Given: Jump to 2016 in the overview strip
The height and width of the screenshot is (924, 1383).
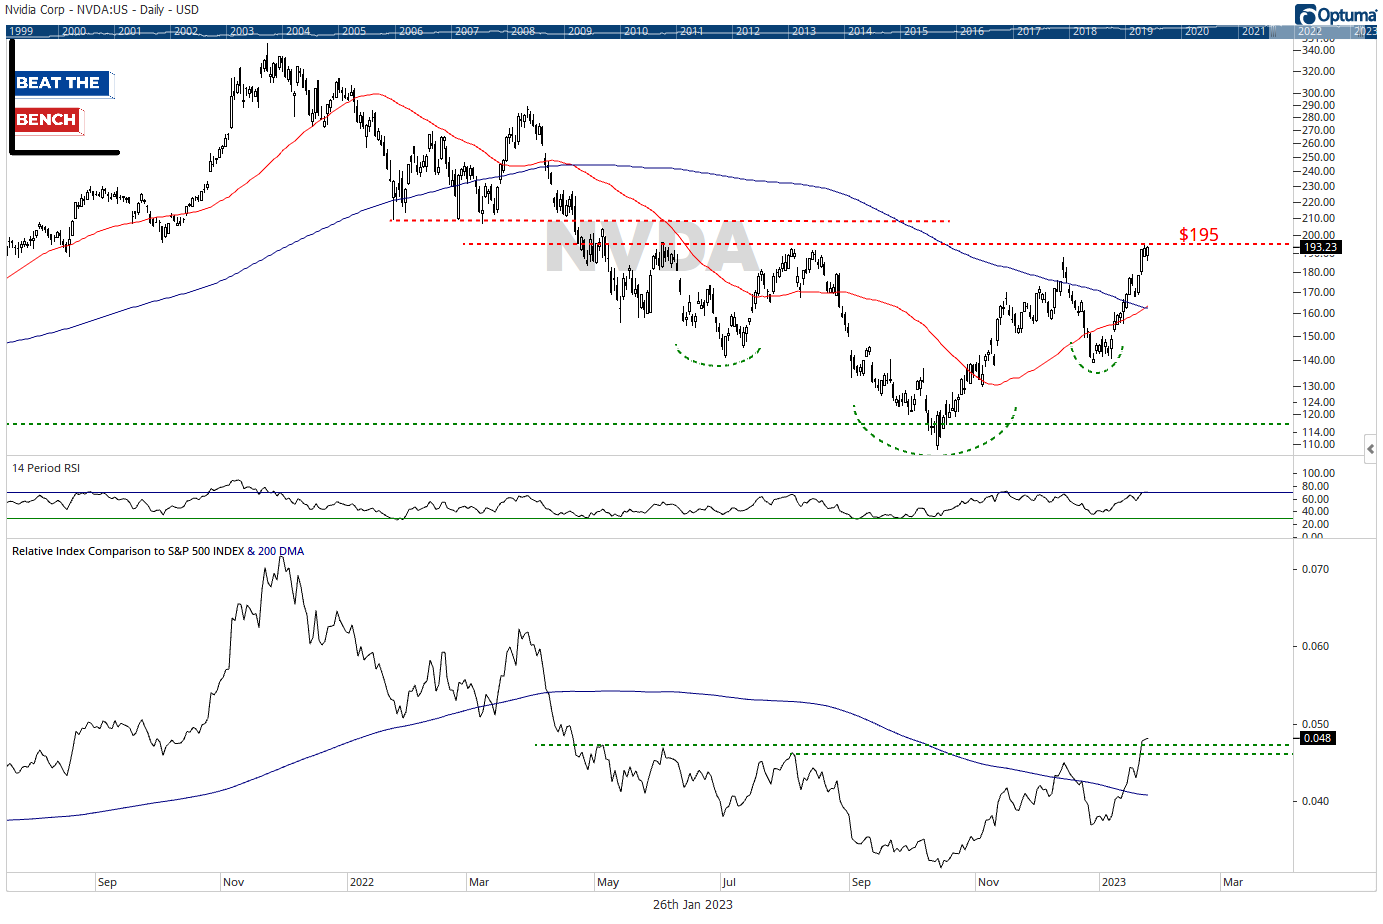Looking at the screenshot, I should 972,32.
